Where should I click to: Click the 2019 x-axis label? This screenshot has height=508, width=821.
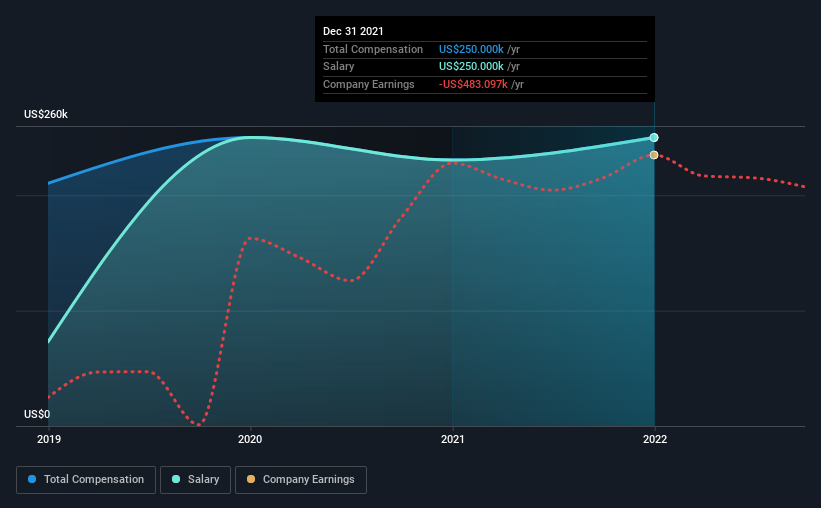[49, 439]
